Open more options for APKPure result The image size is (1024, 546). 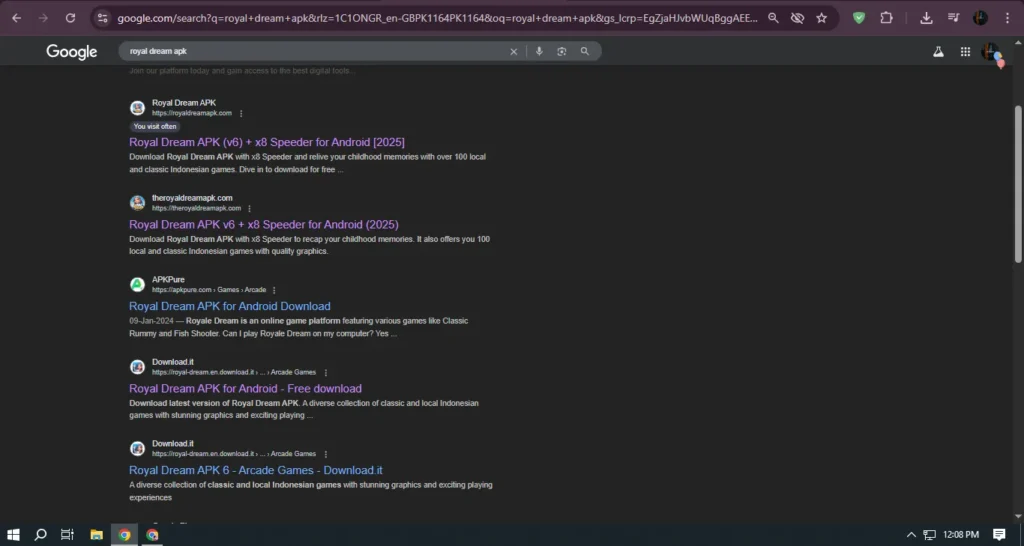click(274, 291)
